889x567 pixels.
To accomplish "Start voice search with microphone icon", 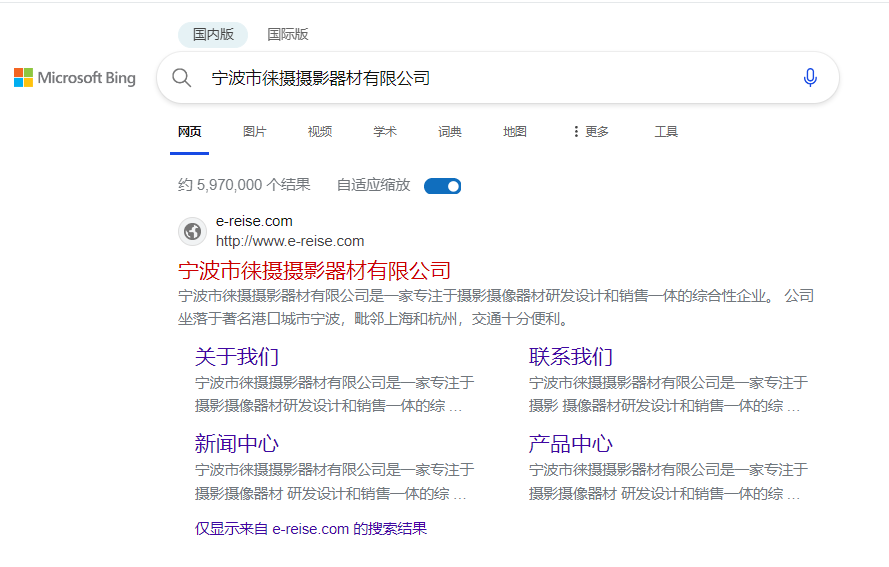I will [810, 78].
